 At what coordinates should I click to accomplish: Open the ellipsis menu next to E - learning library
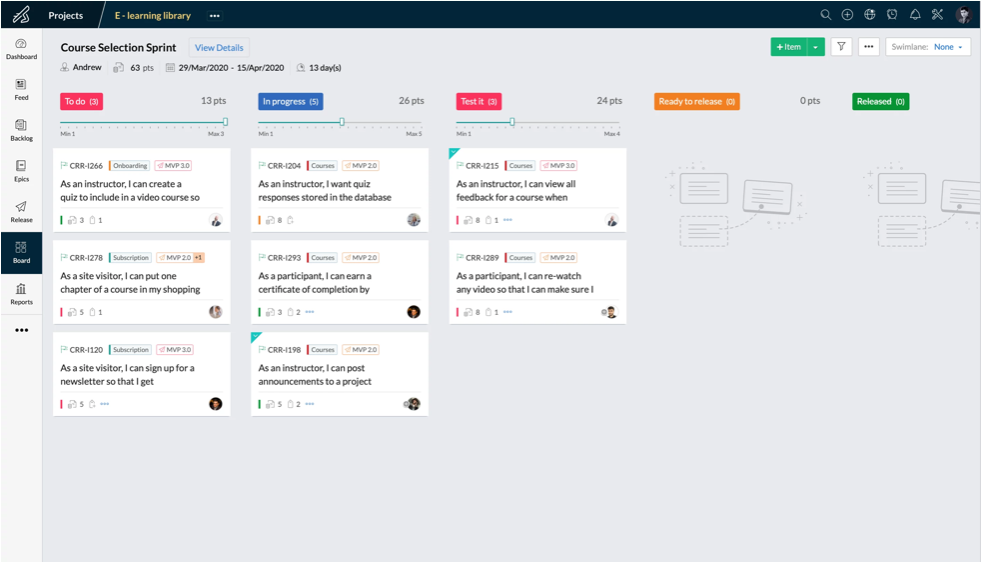214,15
